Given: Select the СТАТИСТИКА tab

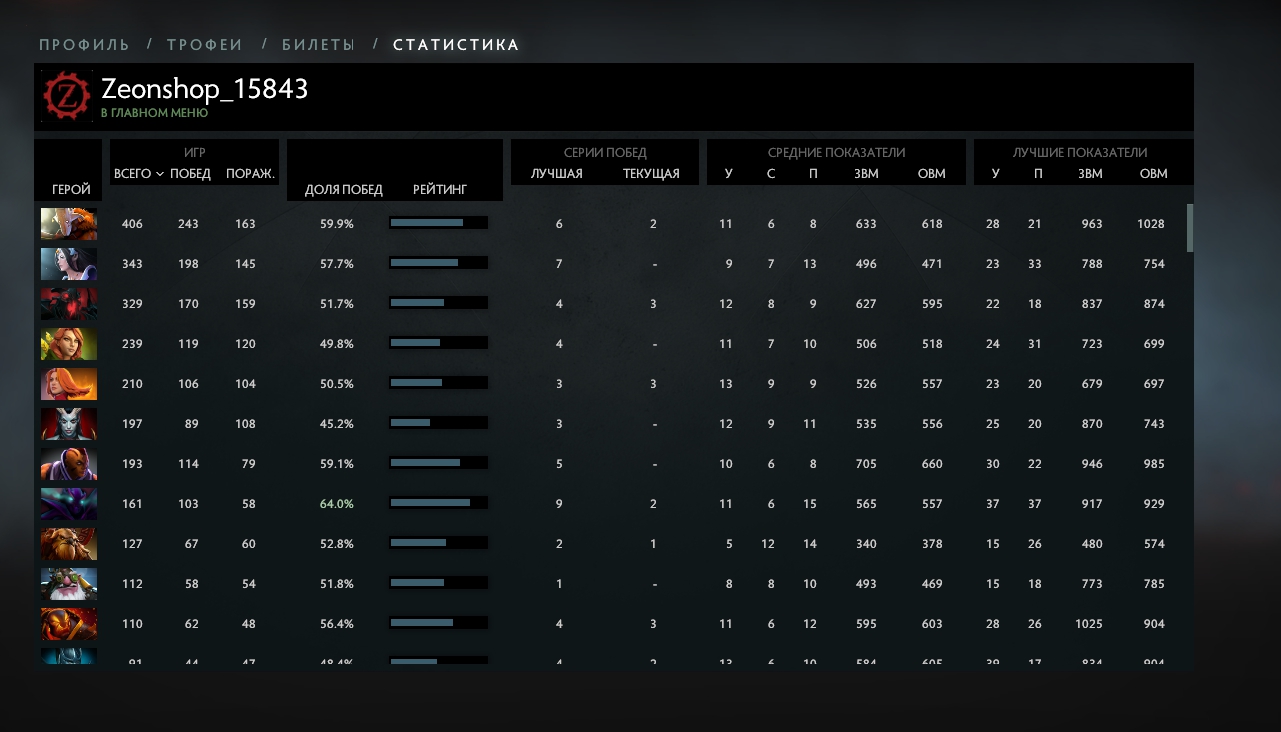Looking at the screenshot, I should pyautogui.click(x=456, y=45).
